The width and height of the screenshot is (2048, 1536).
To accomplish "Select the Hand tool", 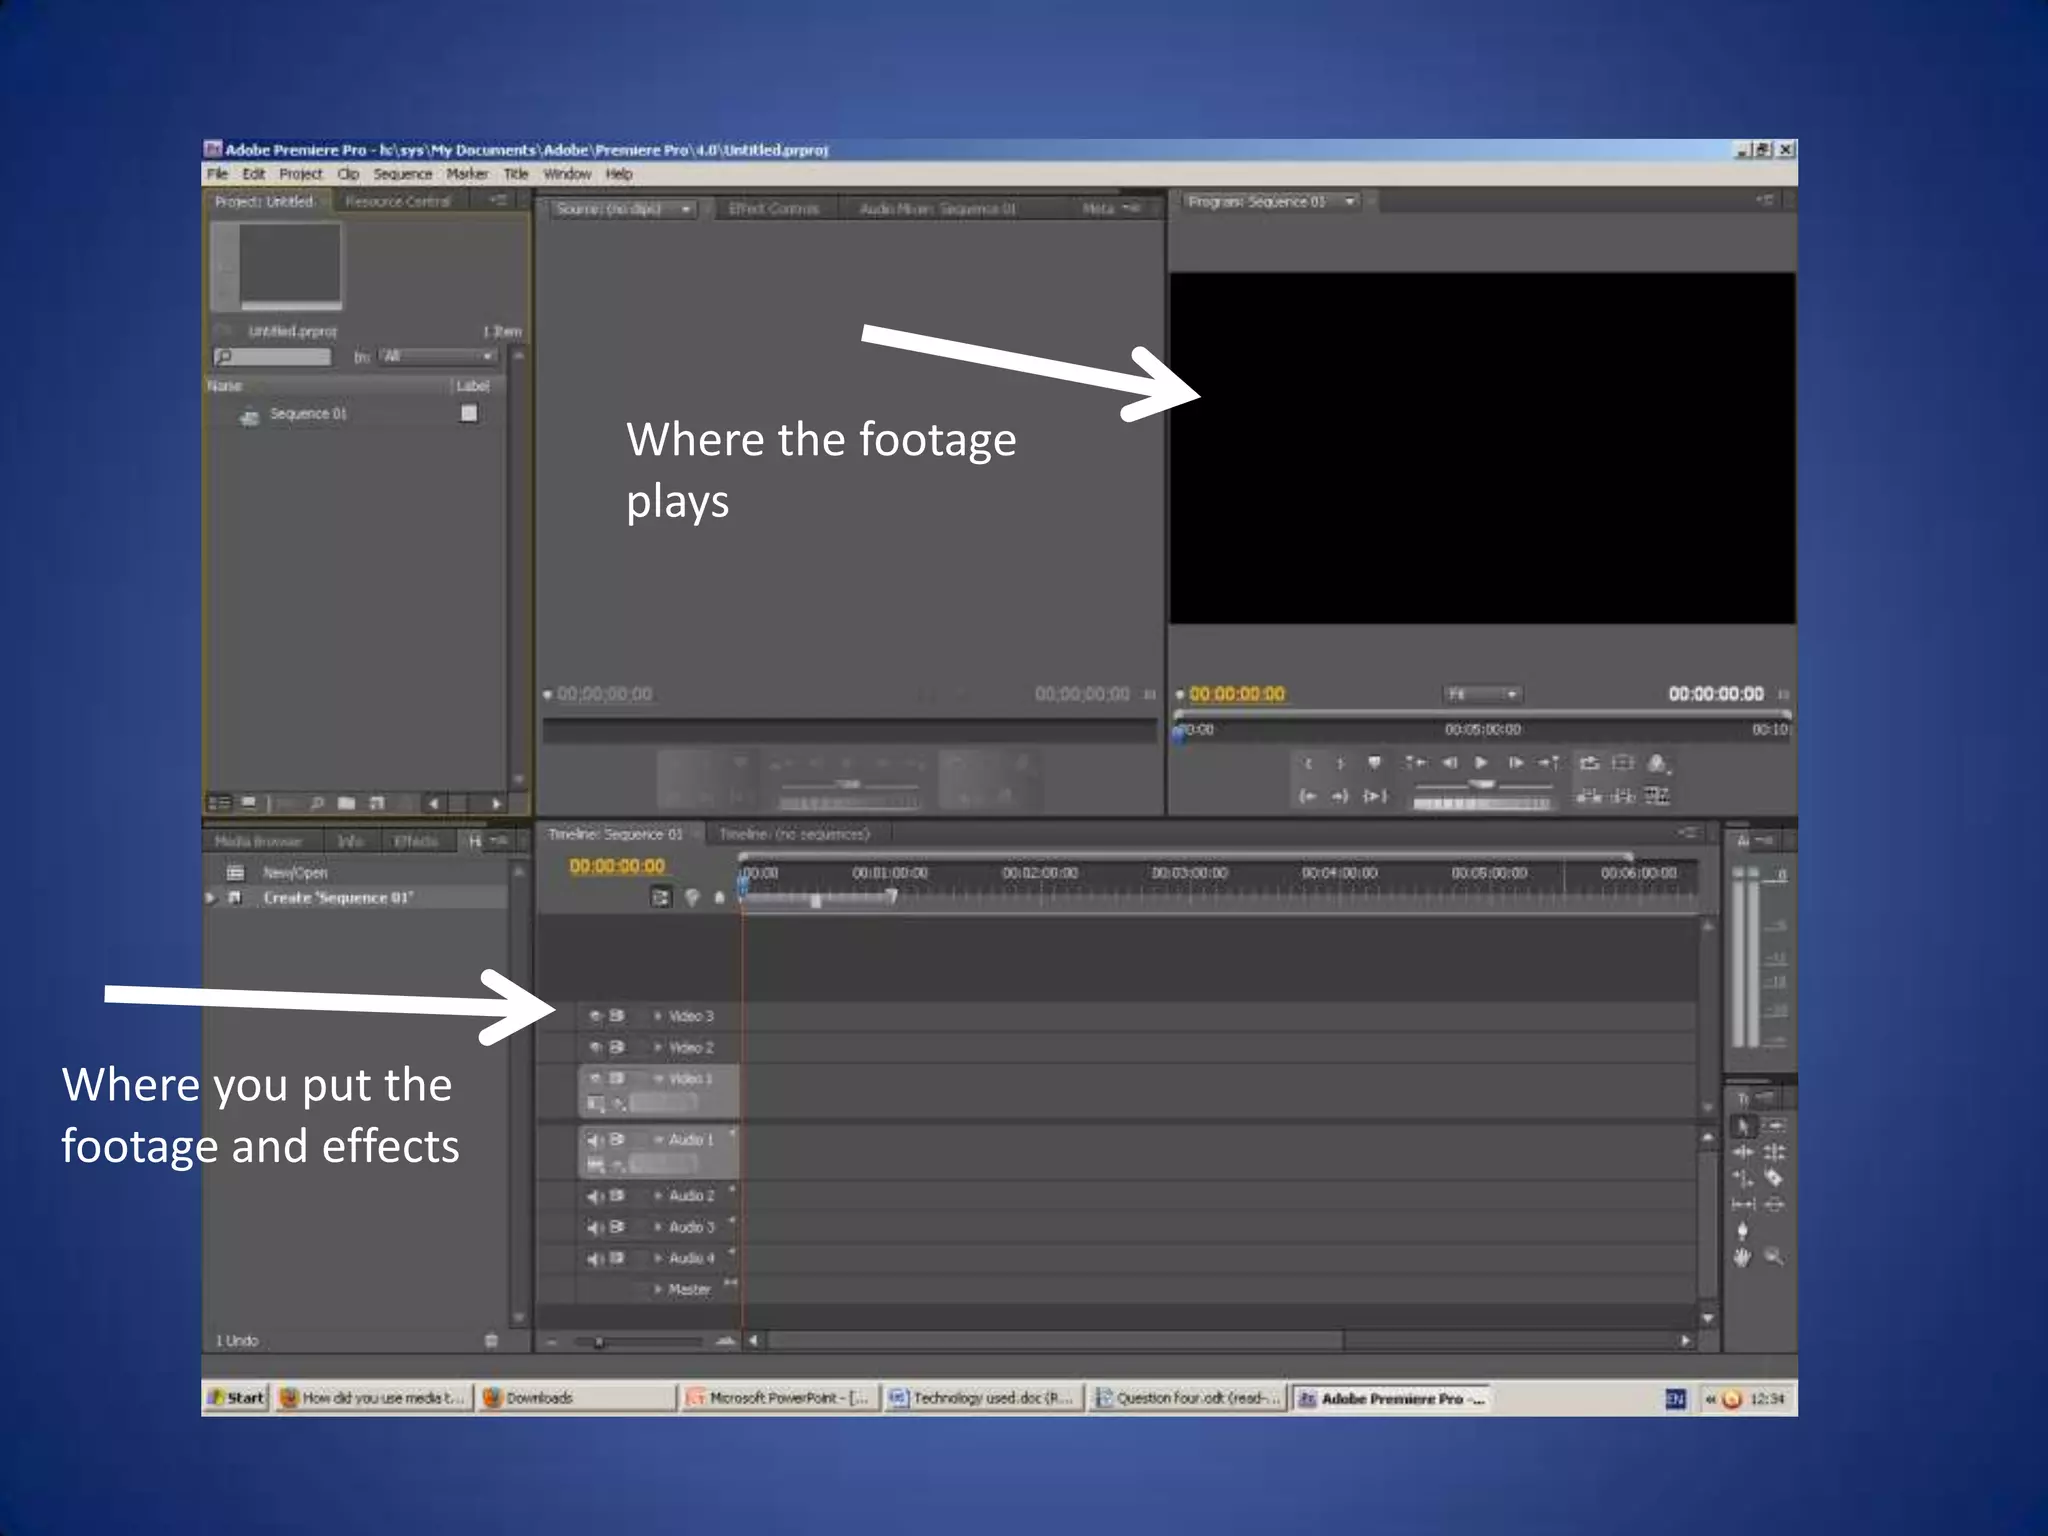I will 1743,1257.
